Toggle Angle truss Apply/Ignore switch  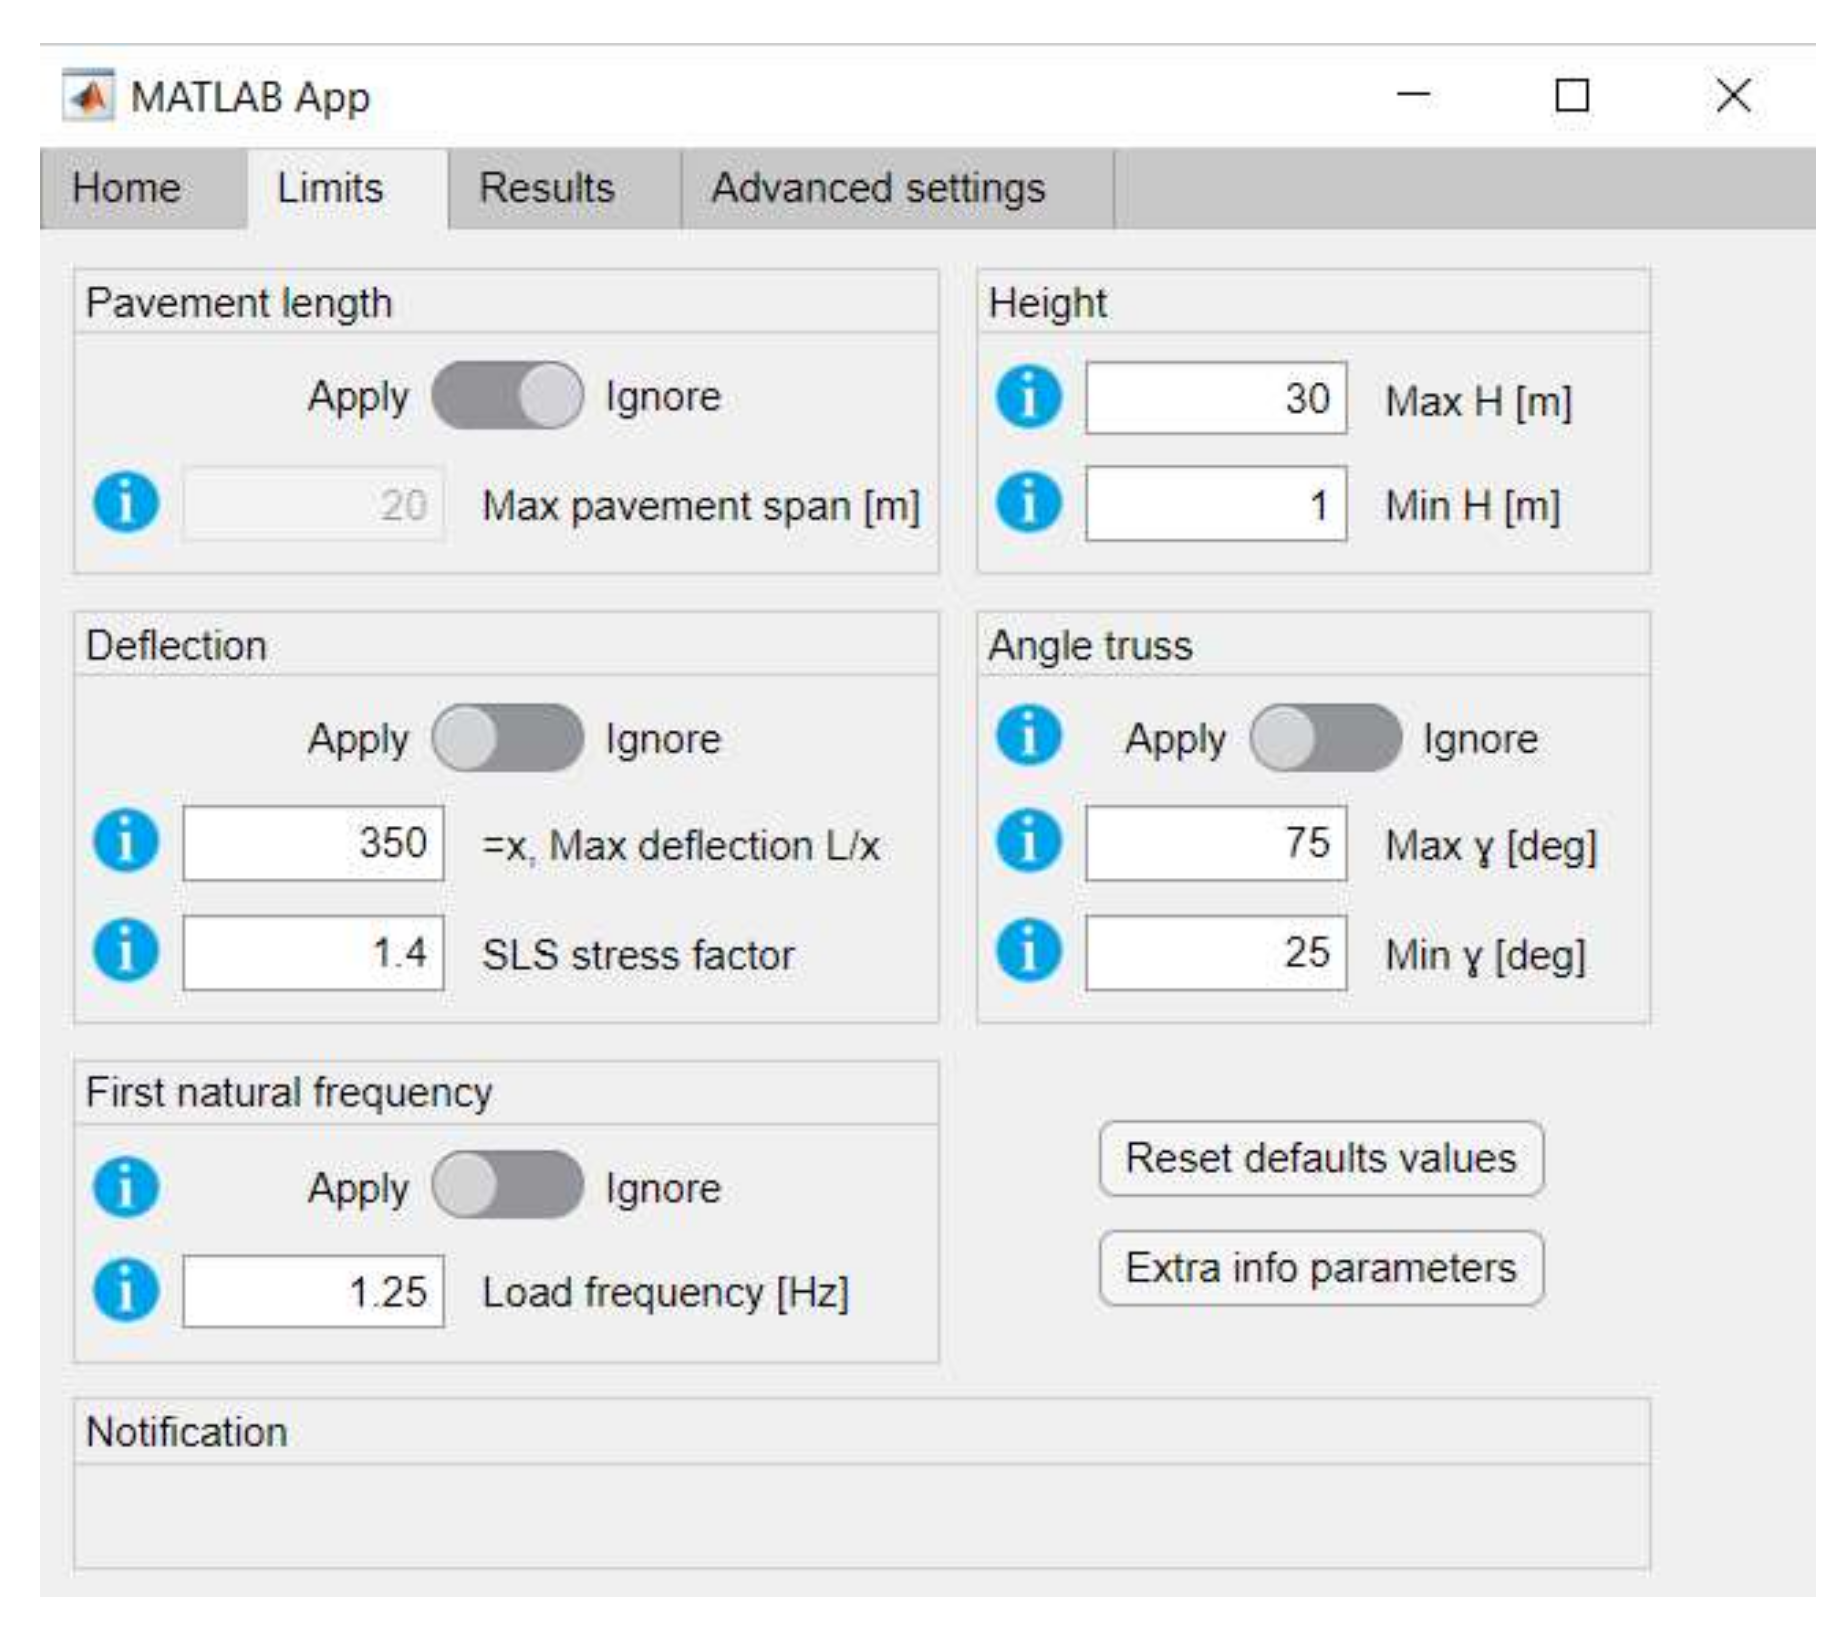tap(1325, 738)
